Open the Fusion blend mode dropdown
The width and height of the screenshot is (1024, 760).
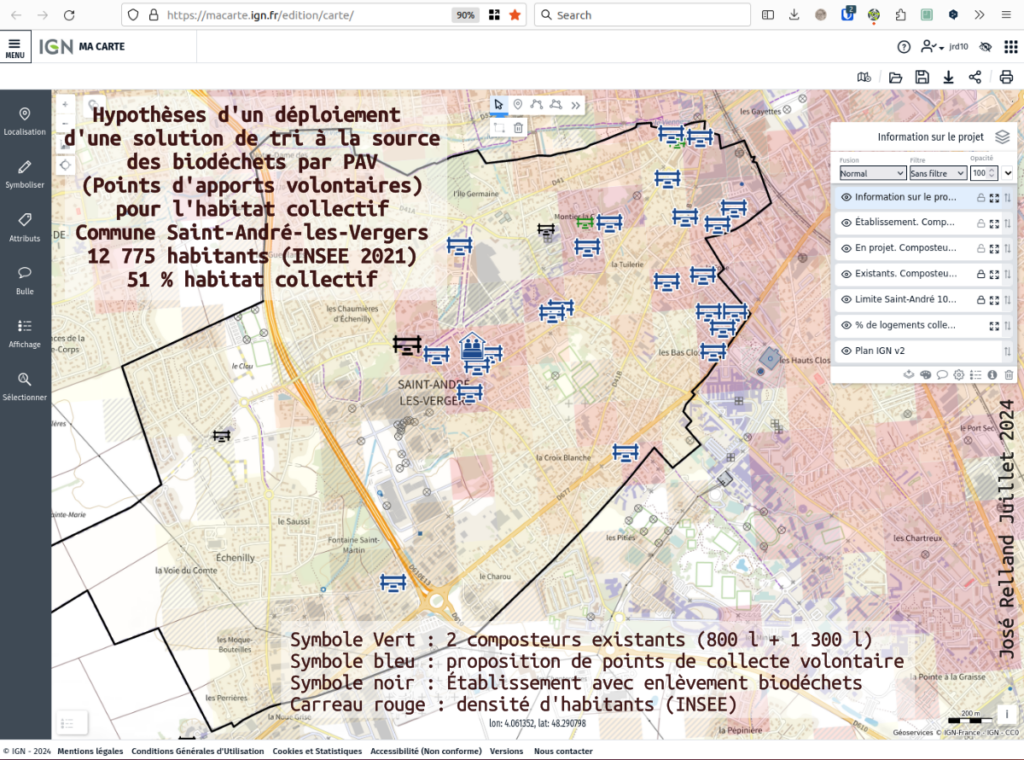pyautogui.click(x=872, y=173)
